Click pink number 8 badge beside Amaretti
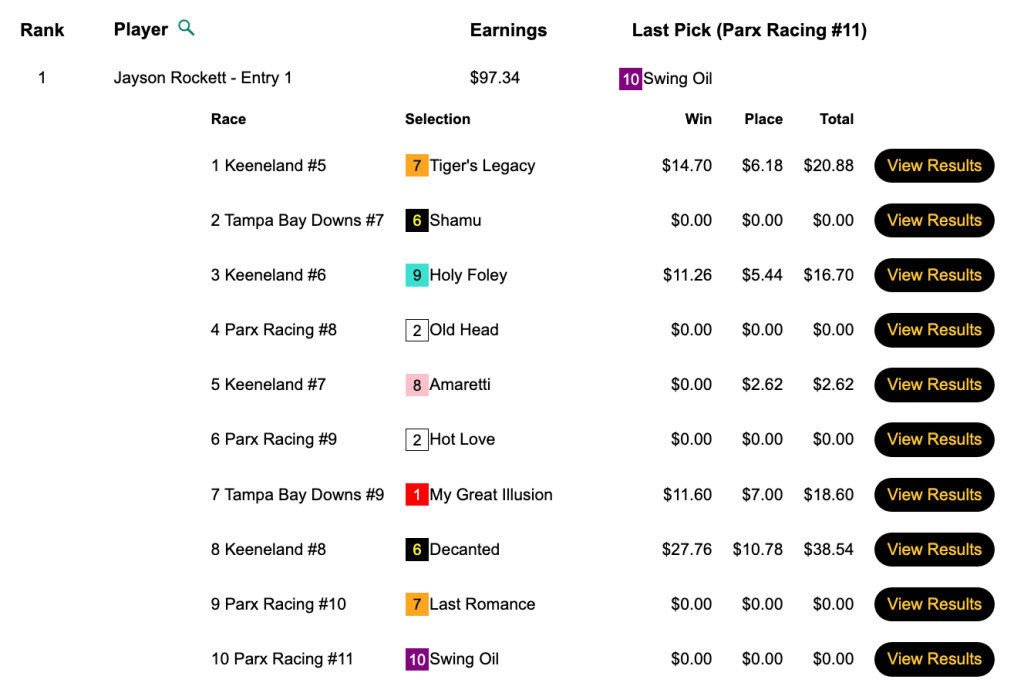Image resolution: width=1024 pixels, height=686 pixels. pos(417,385)
